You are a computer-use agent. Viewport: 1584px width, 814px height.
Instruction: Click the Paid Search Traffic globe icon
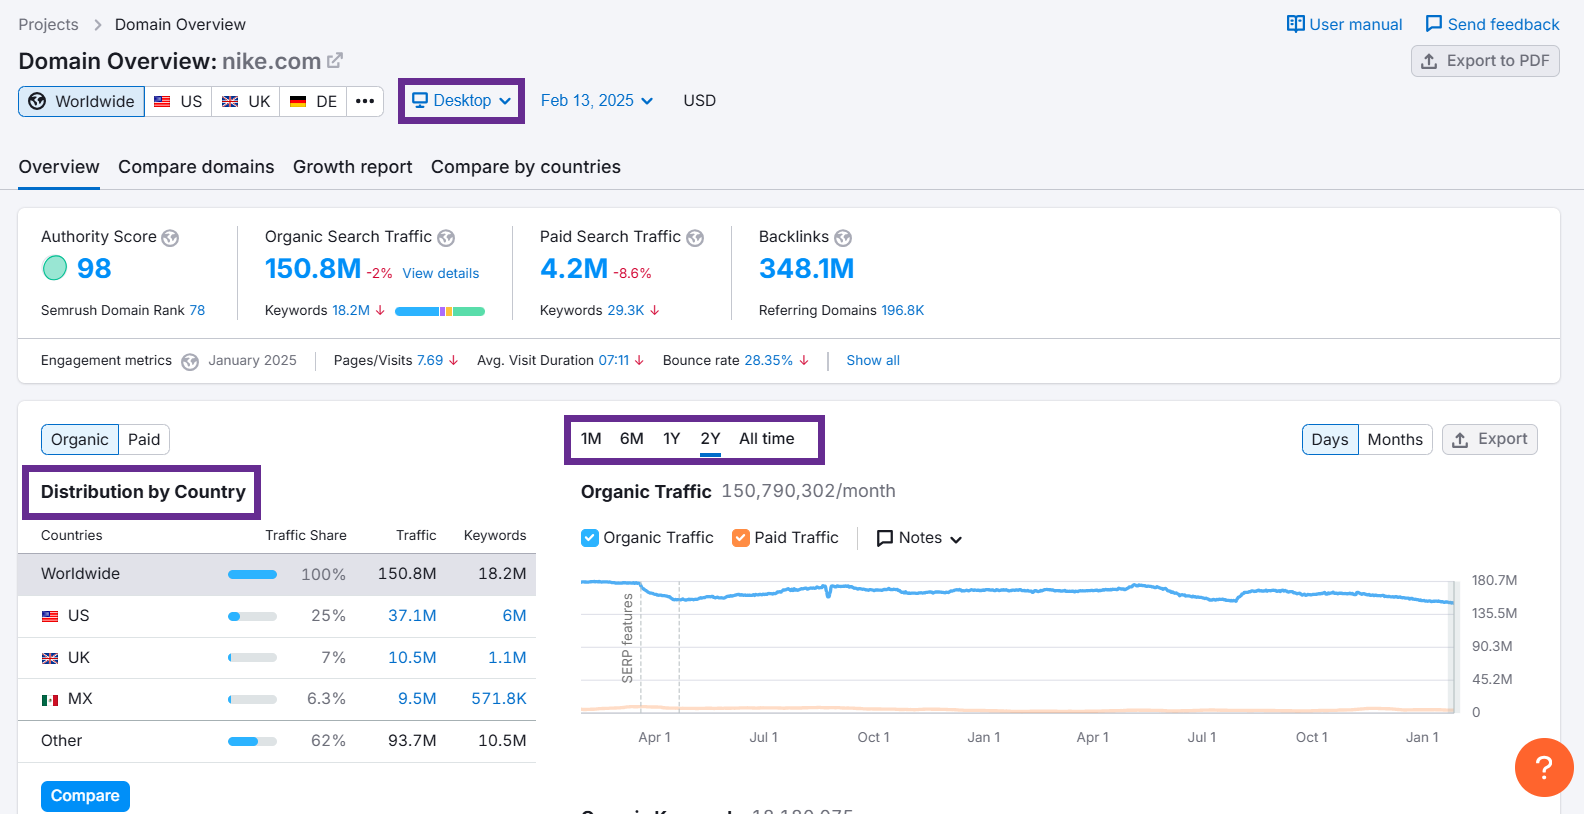click(695, 238)
